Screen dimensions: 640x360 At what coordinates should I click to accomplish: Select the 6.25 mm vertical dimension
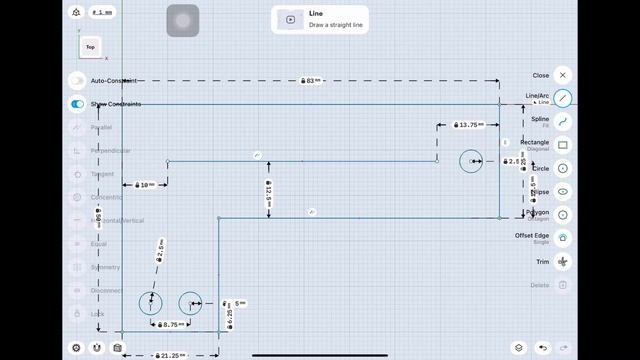point(229,316)
